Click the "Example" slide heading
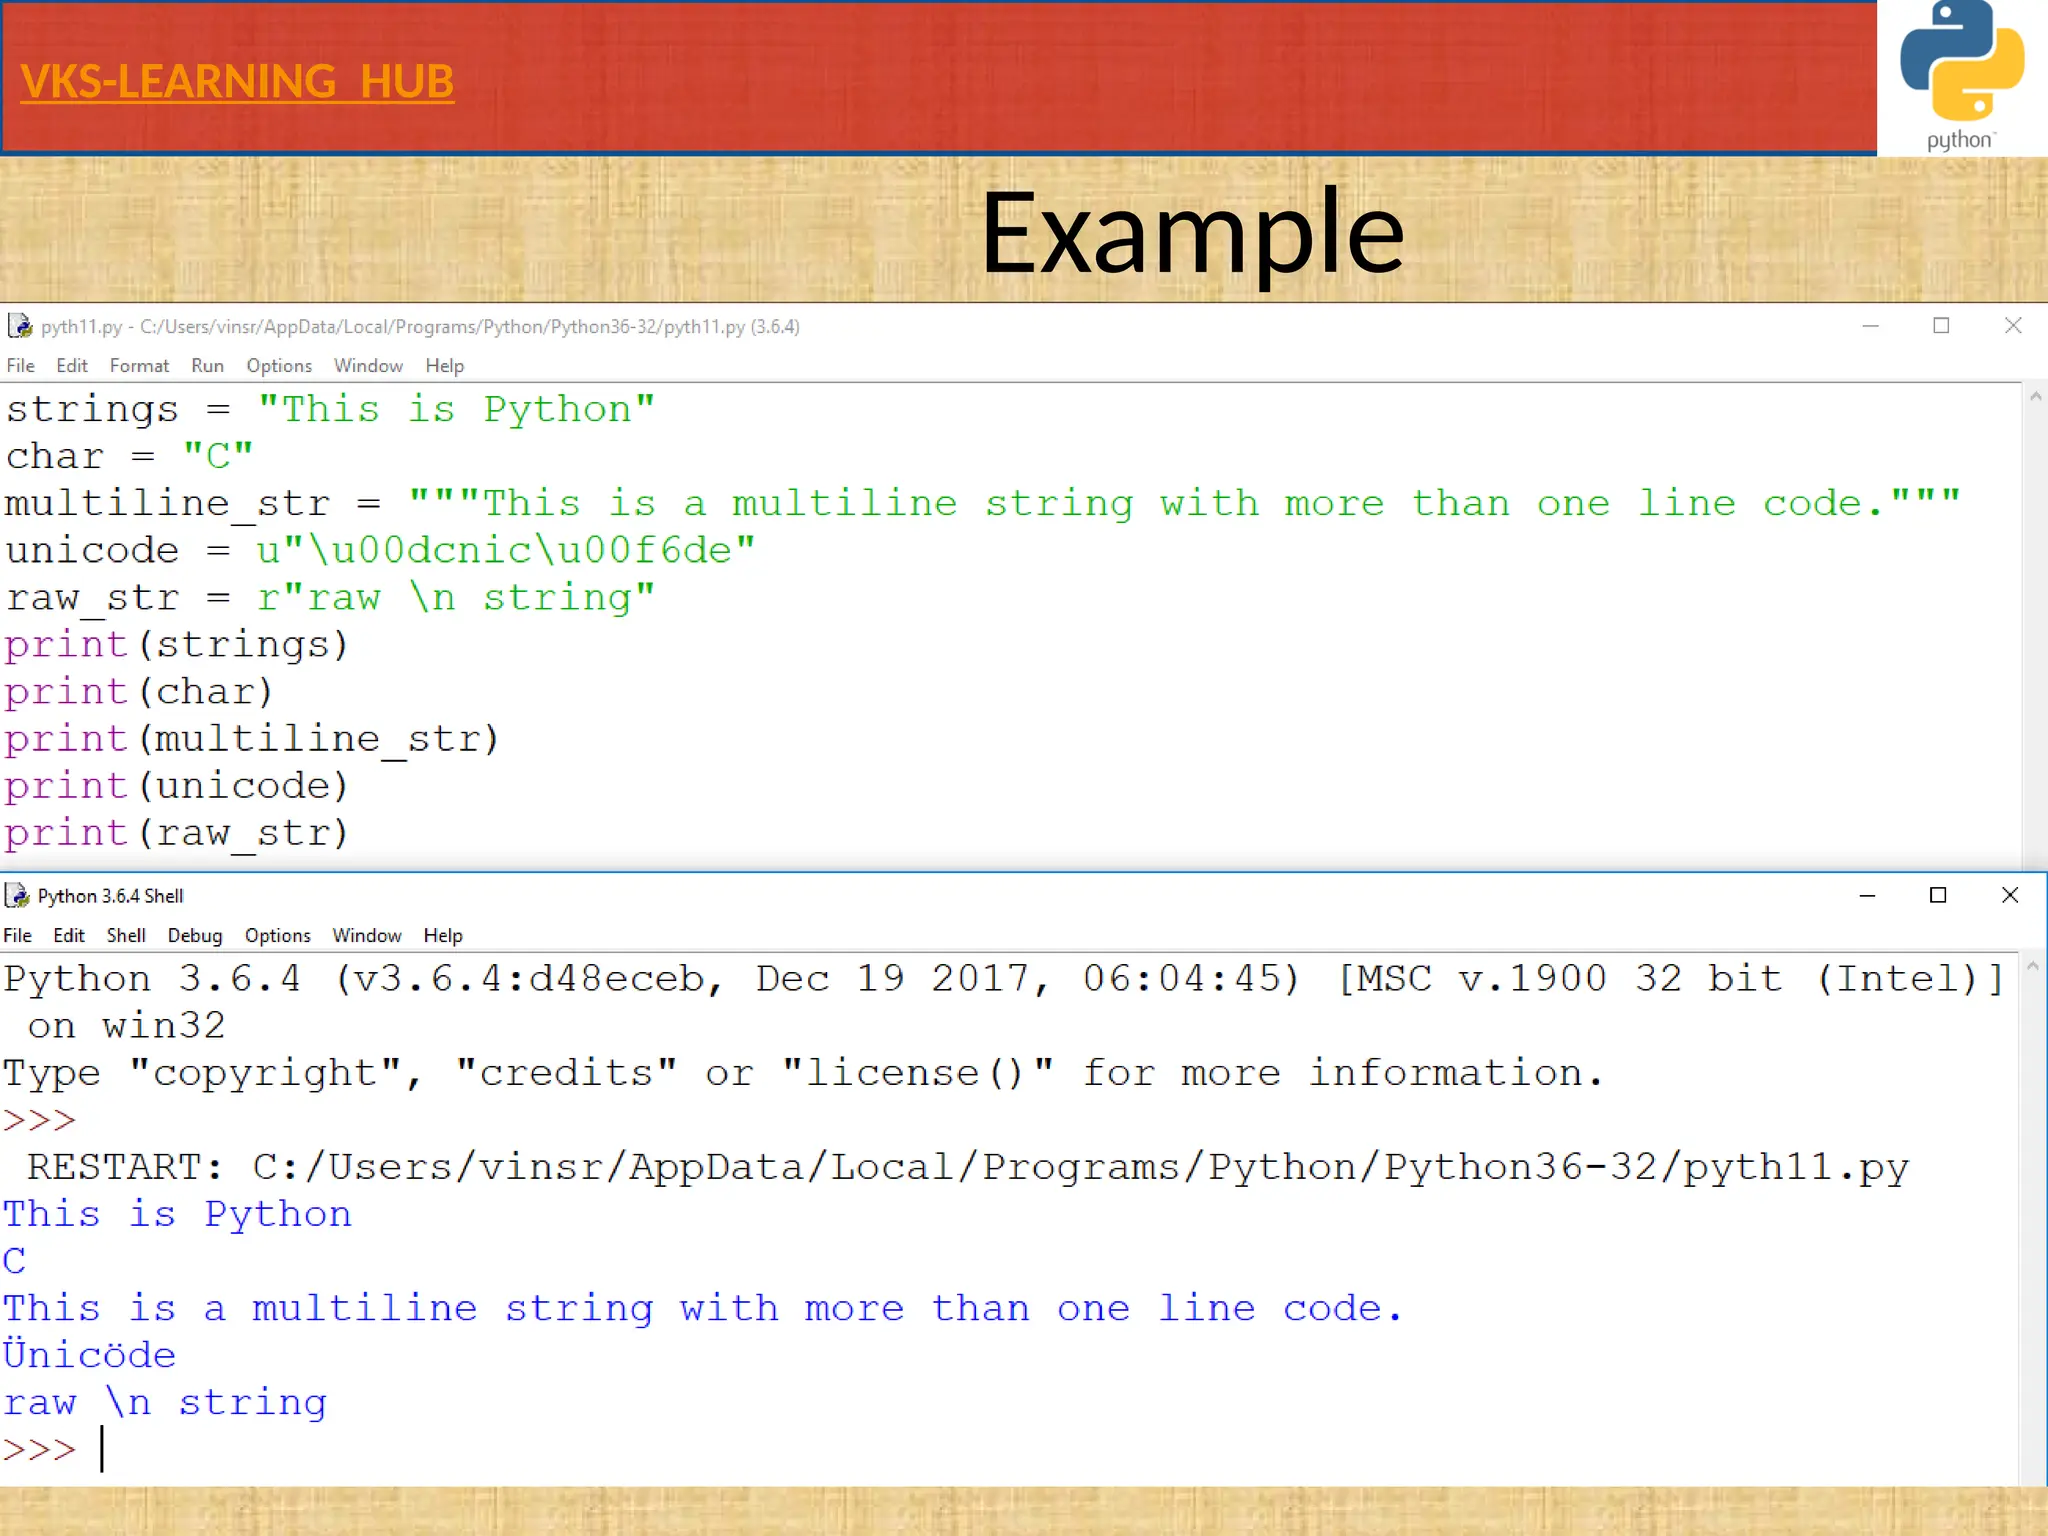 pyautogui.click(x=1193, y=235)
